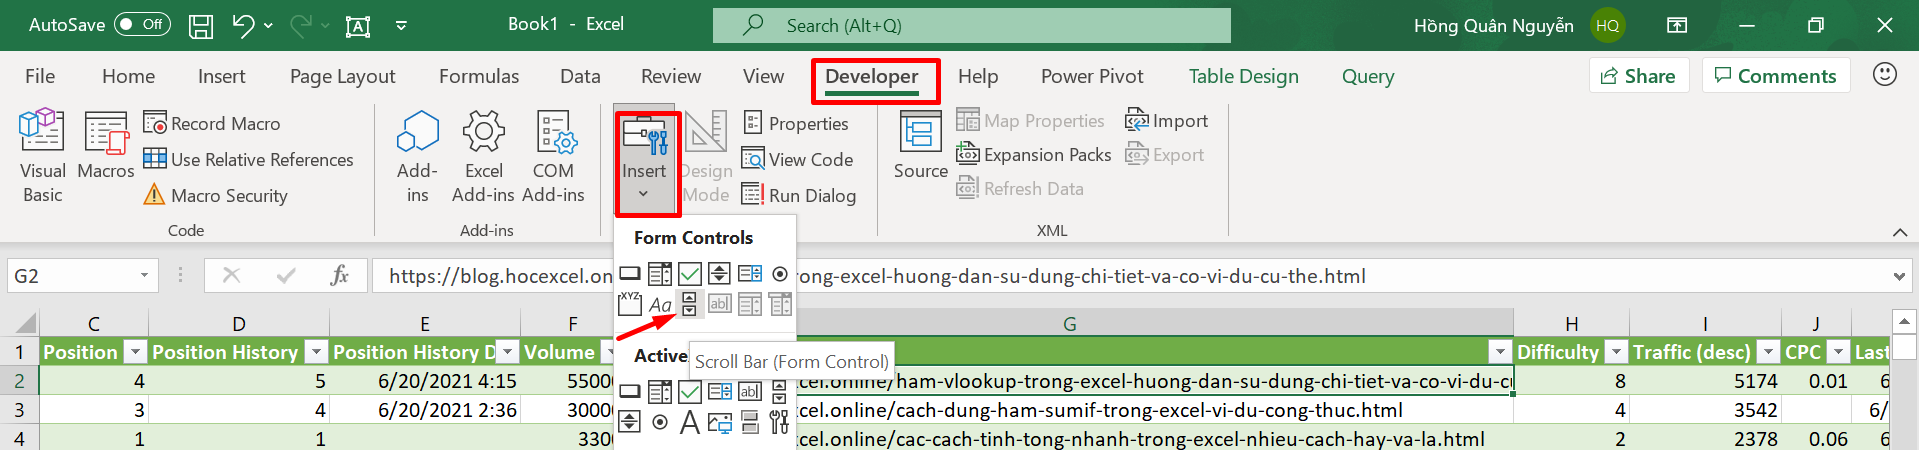Open Position column filter dropdown
1919x450 pixels.
pos(135,352)
